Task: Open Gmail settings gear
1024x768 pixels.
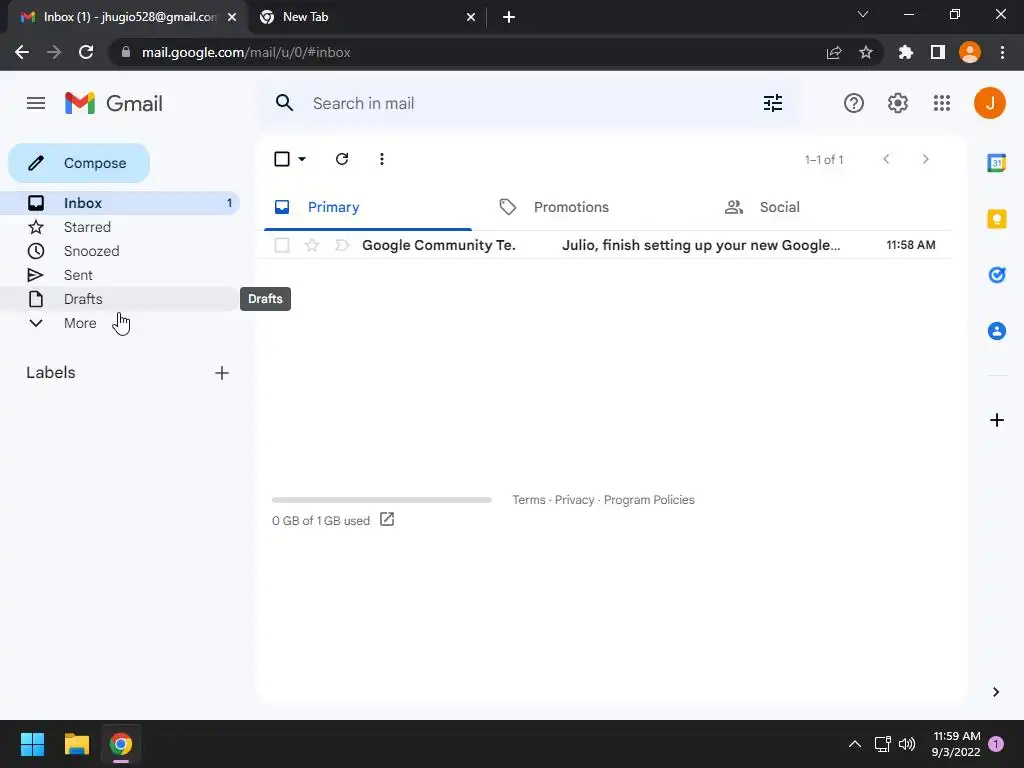Action: coord(898,103)
